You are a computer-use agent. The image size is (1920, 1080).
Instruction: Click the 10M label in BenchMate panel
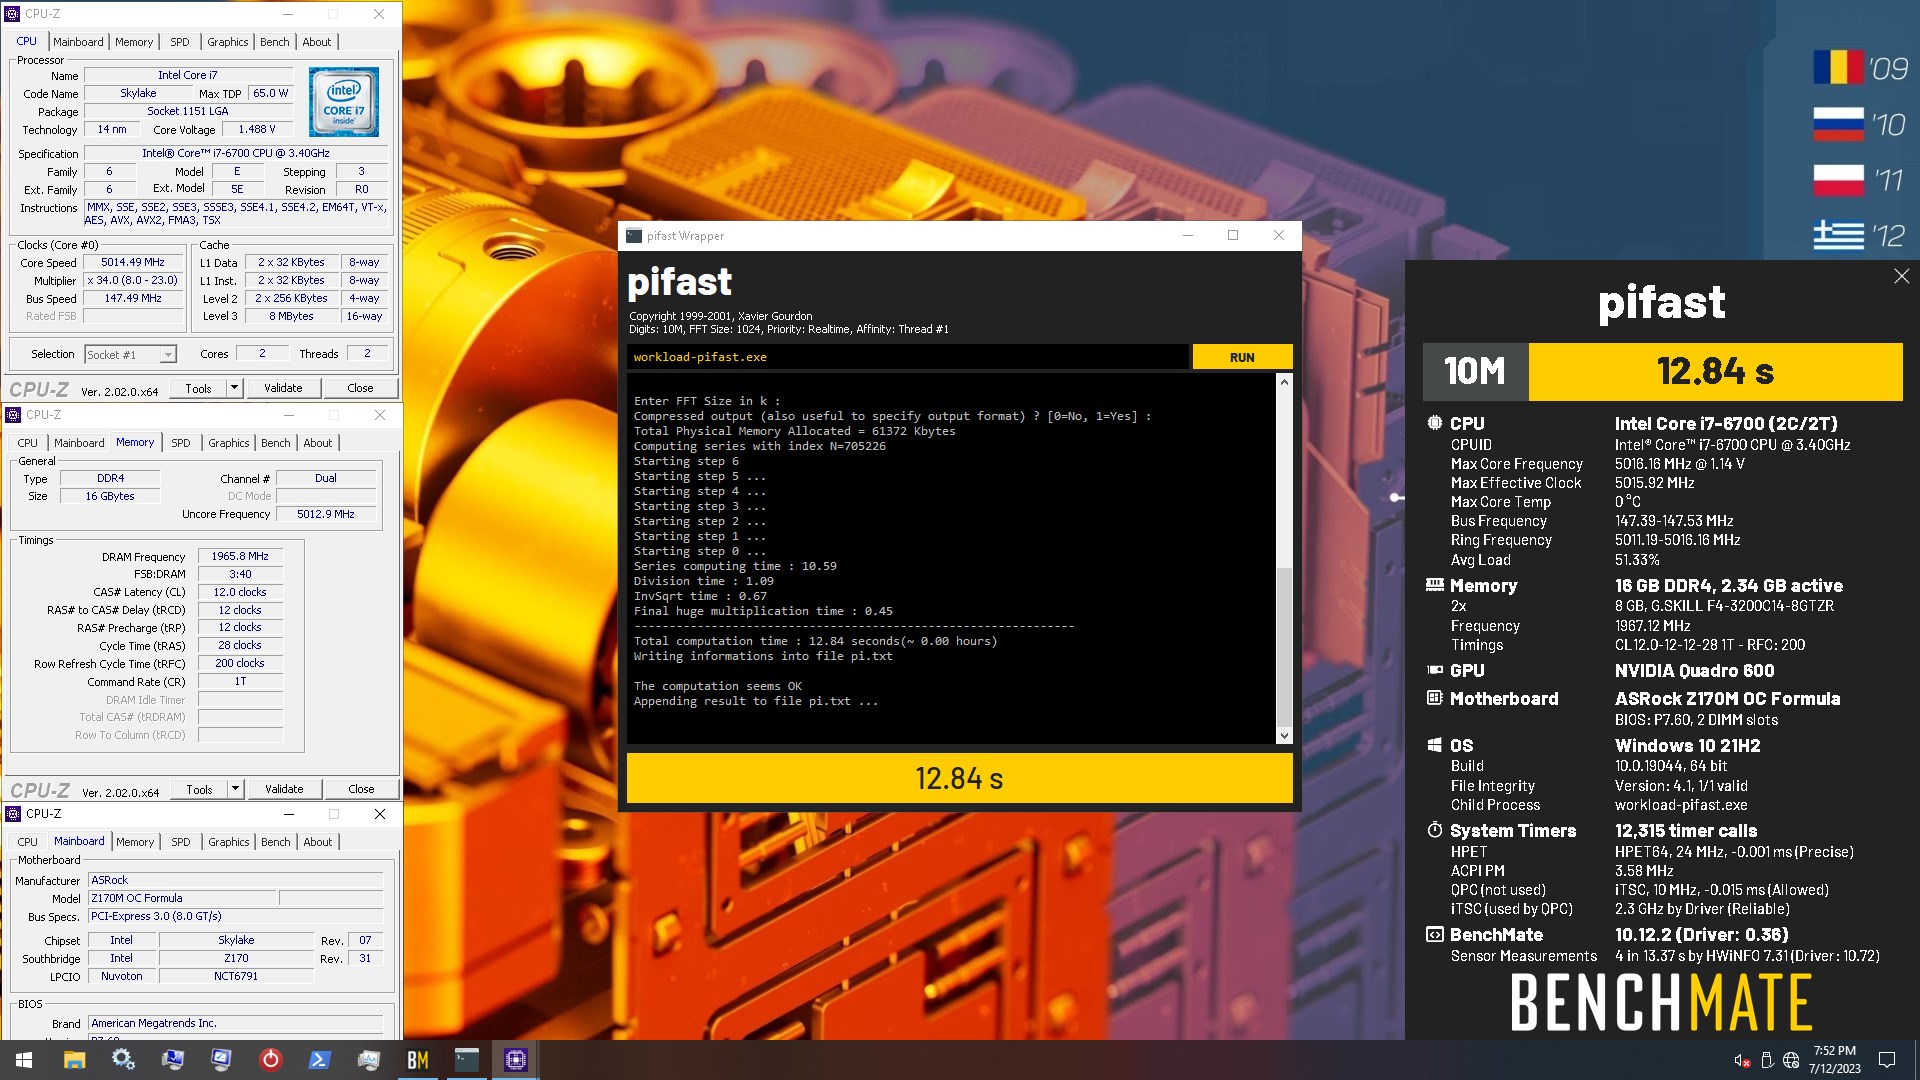[x=1475, y=371]
